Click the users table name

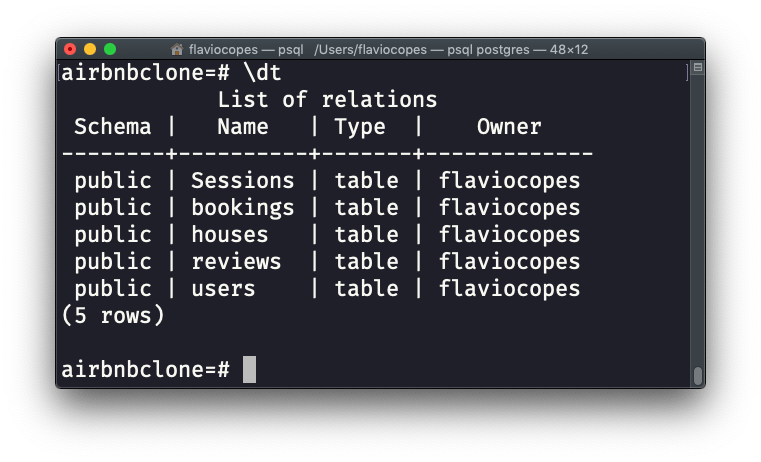pos(223,289)
